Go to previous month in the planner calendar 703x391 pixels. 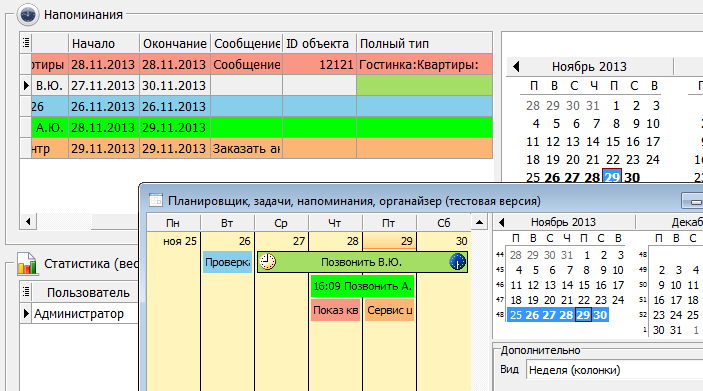(501, 222)
